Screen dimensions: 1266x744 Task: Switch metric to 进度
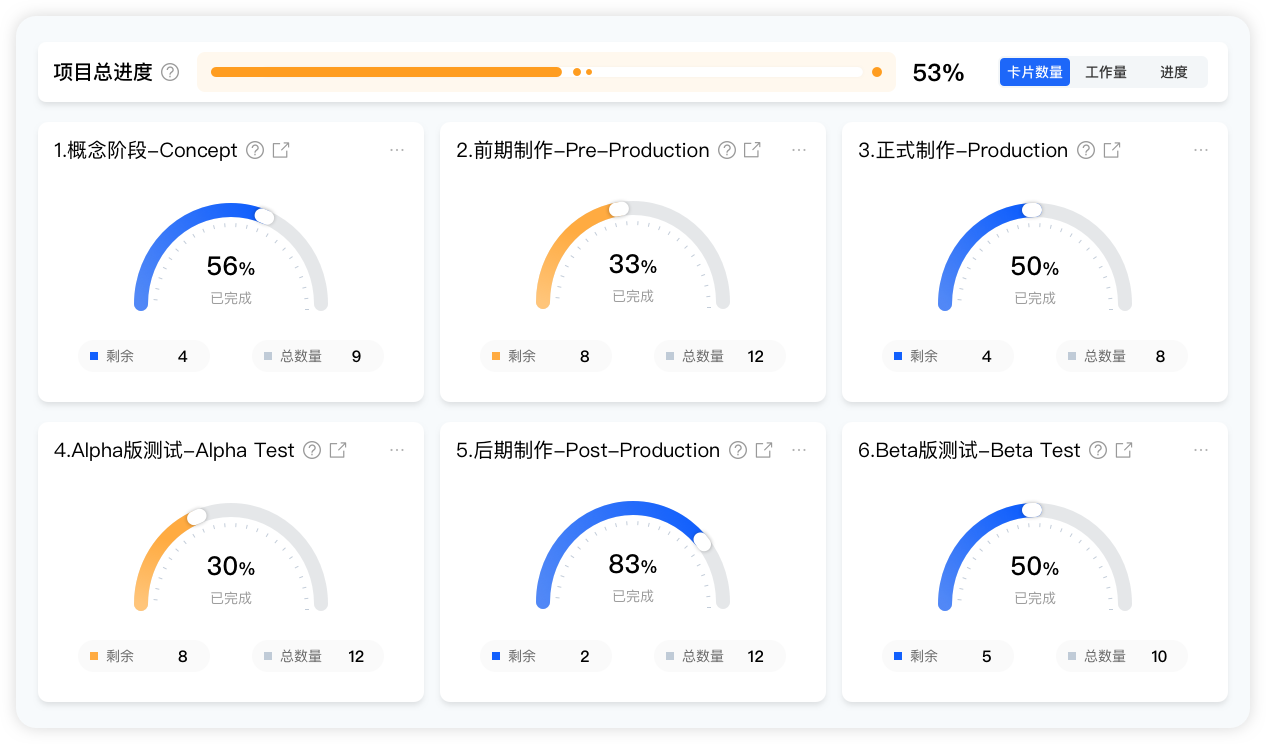click(x=1174, y=72)
